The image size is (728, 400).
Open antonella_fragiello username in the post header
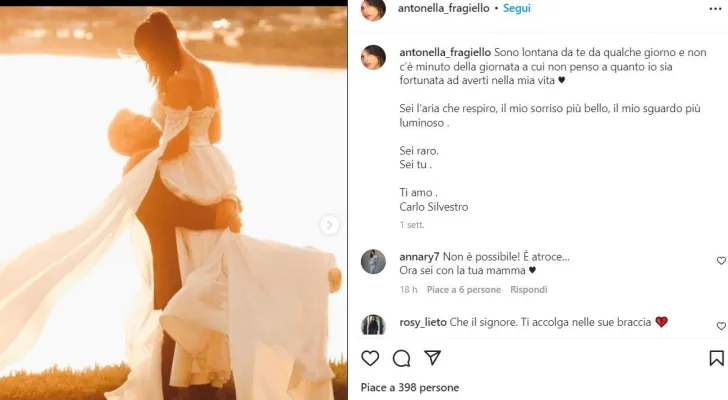[445, 8]
